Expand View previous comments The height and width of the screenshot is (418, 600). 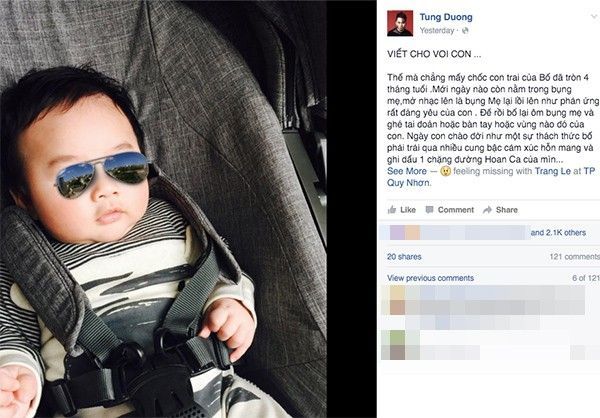tap(430, 278)
